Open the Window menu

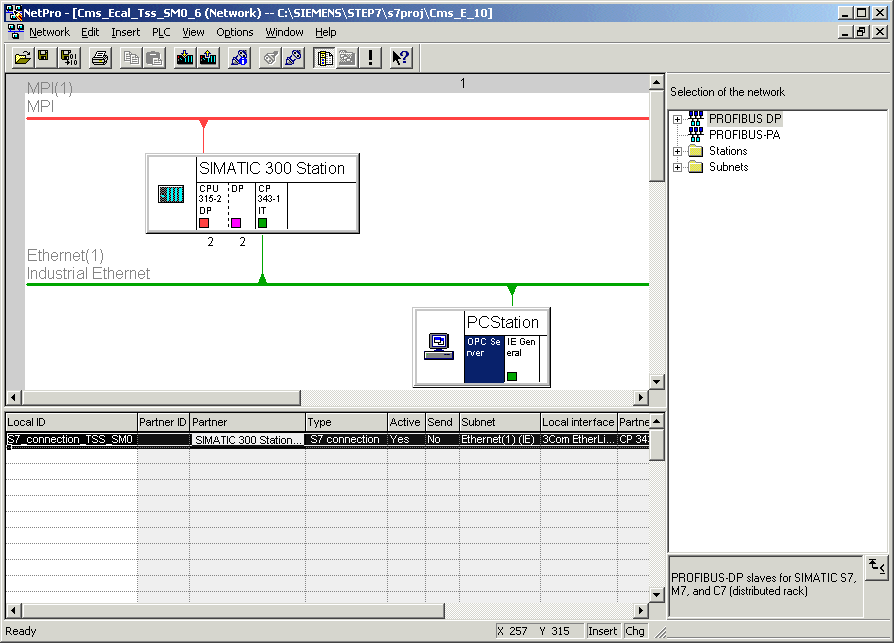(x=285, y=32)
